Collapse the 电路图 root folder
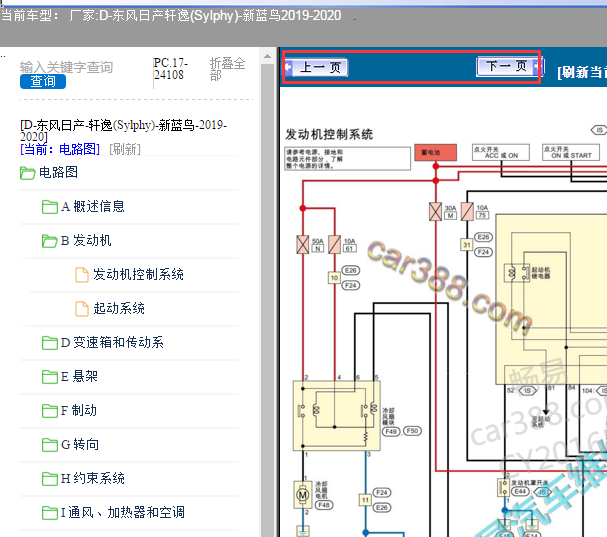 pyautogui.click(x=58, y=172)
